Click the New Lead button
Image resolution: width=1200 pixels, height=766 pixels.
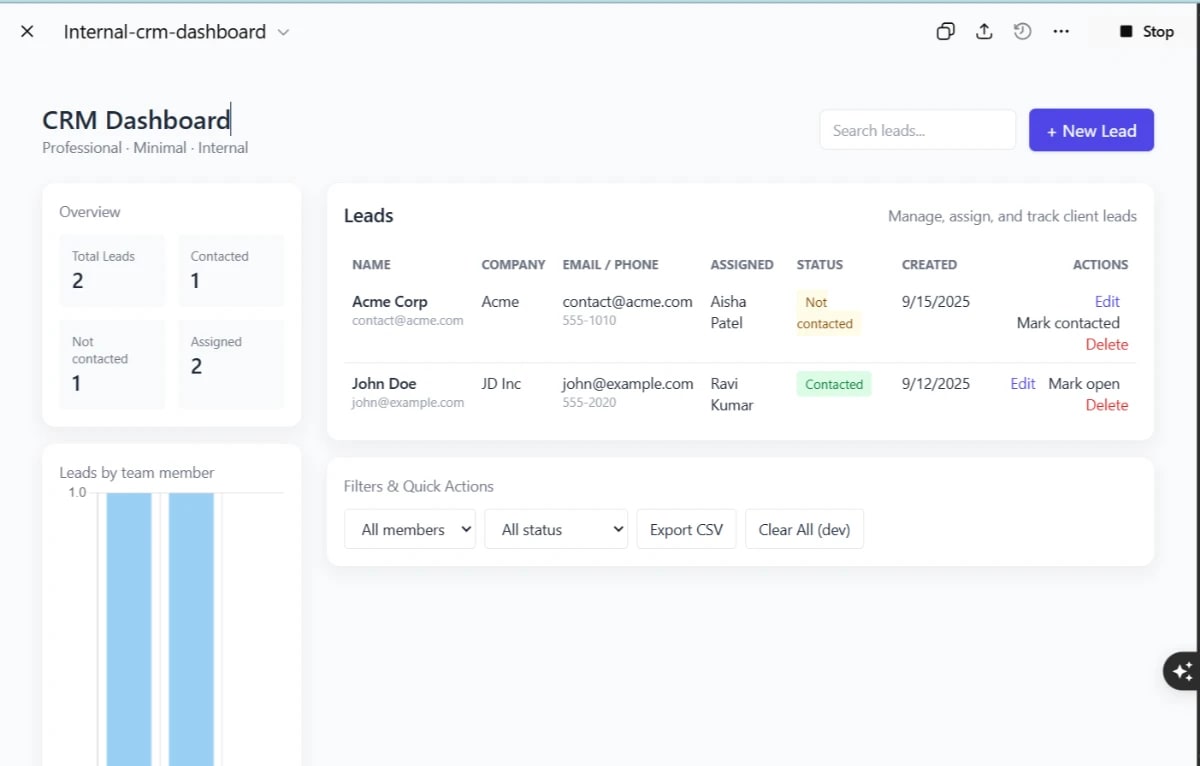(1091, 130)
